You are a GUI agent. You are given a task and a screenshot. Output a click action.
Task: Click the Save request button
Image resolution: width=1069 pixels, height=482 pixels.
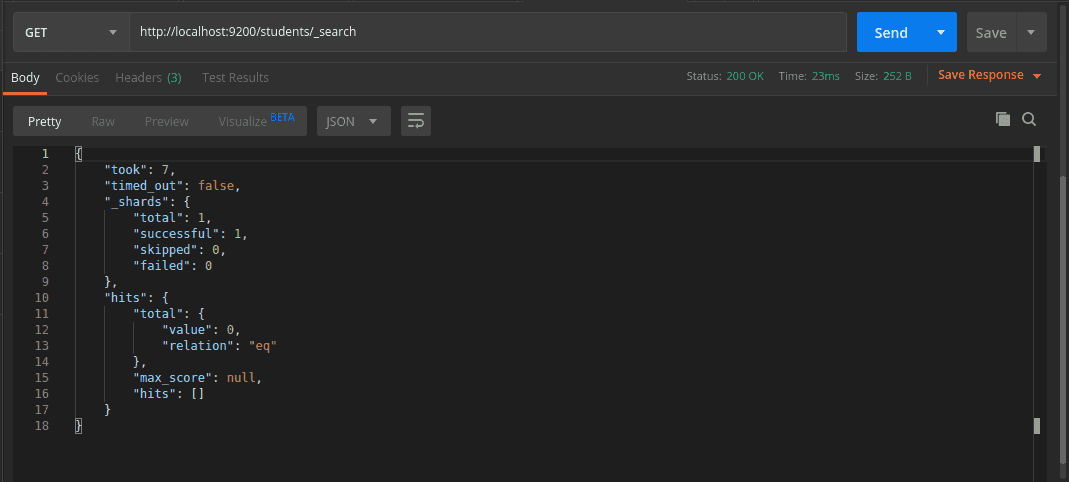(990, 32)
